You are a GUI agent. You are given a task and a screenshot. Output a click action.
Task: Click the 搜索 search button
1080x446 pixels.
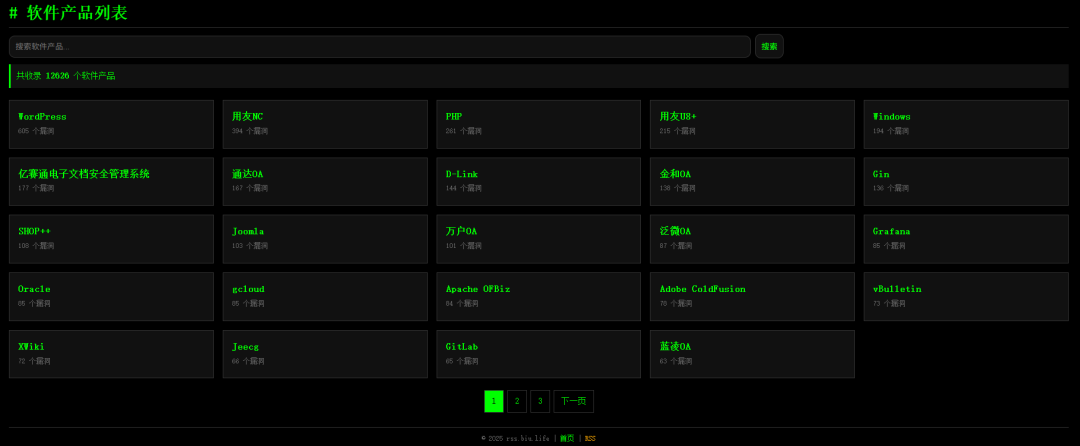click(769, 46)
